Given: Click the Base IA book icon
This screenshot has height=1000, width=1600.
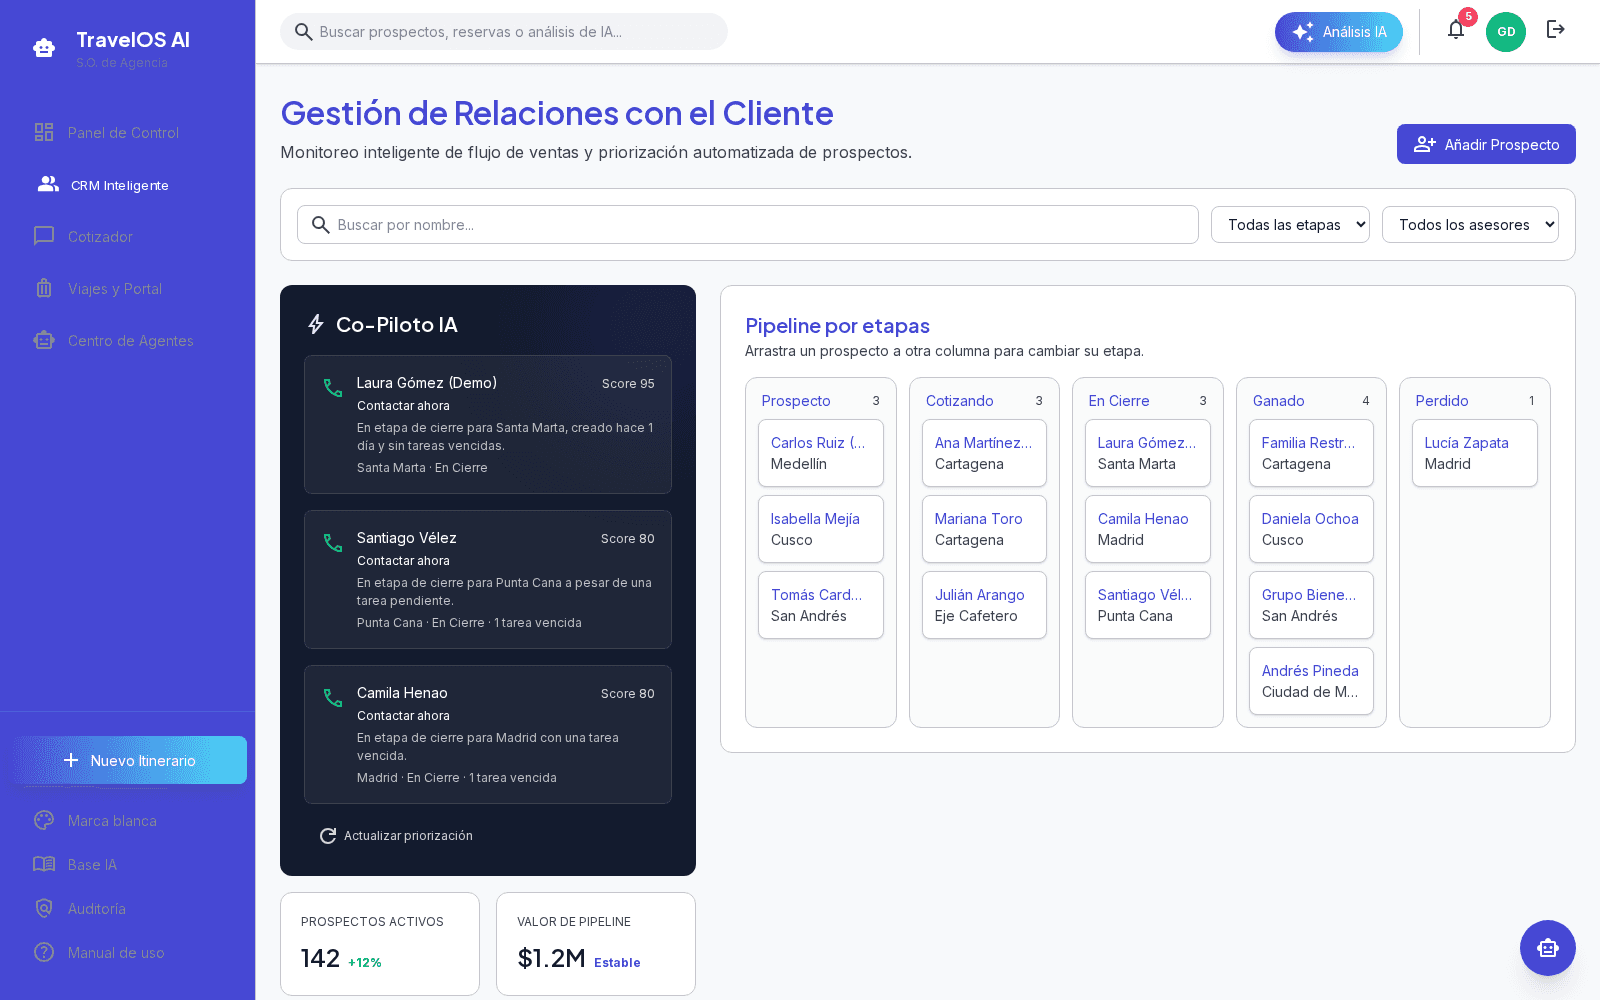Looking at the screenshot, I should tap(44, 864).
